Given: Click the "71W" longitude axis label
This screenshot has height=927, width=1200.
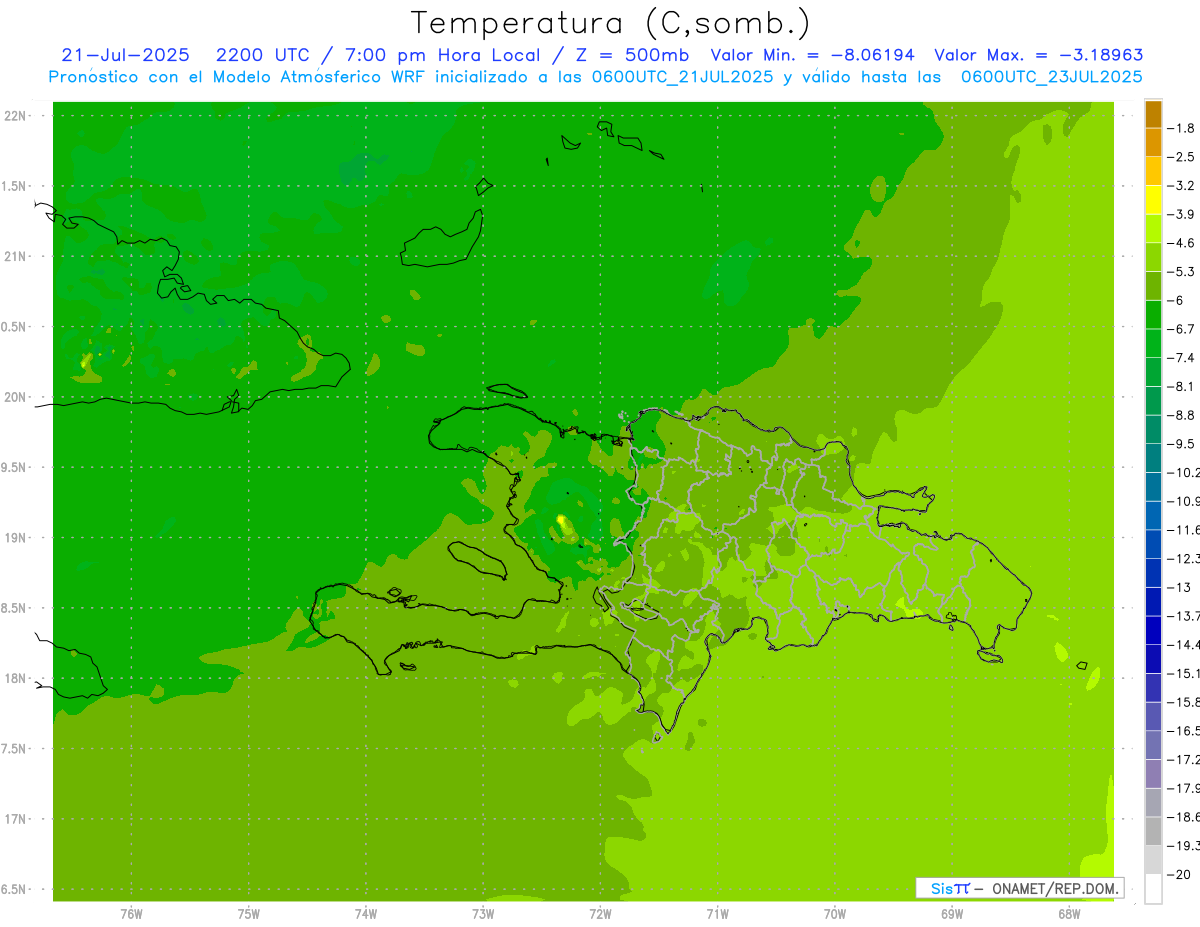Looking at the screenshot, I should (717, 914).
